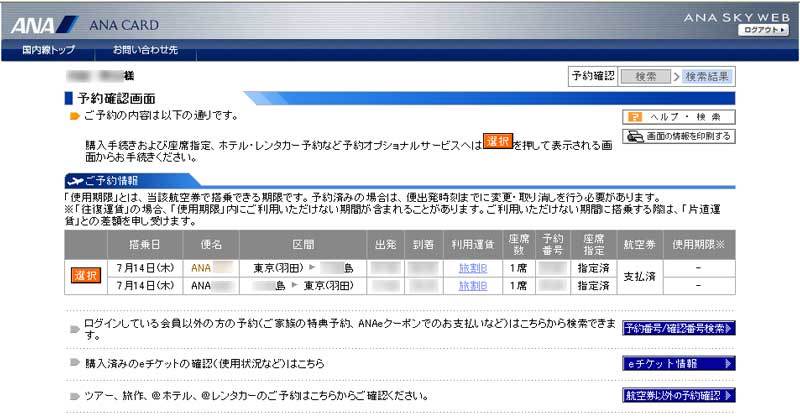Select the 検索結果 step in the breadcrumb
Image resolution: width=800 pixels, height=419 pixels.
click(707, 76)
